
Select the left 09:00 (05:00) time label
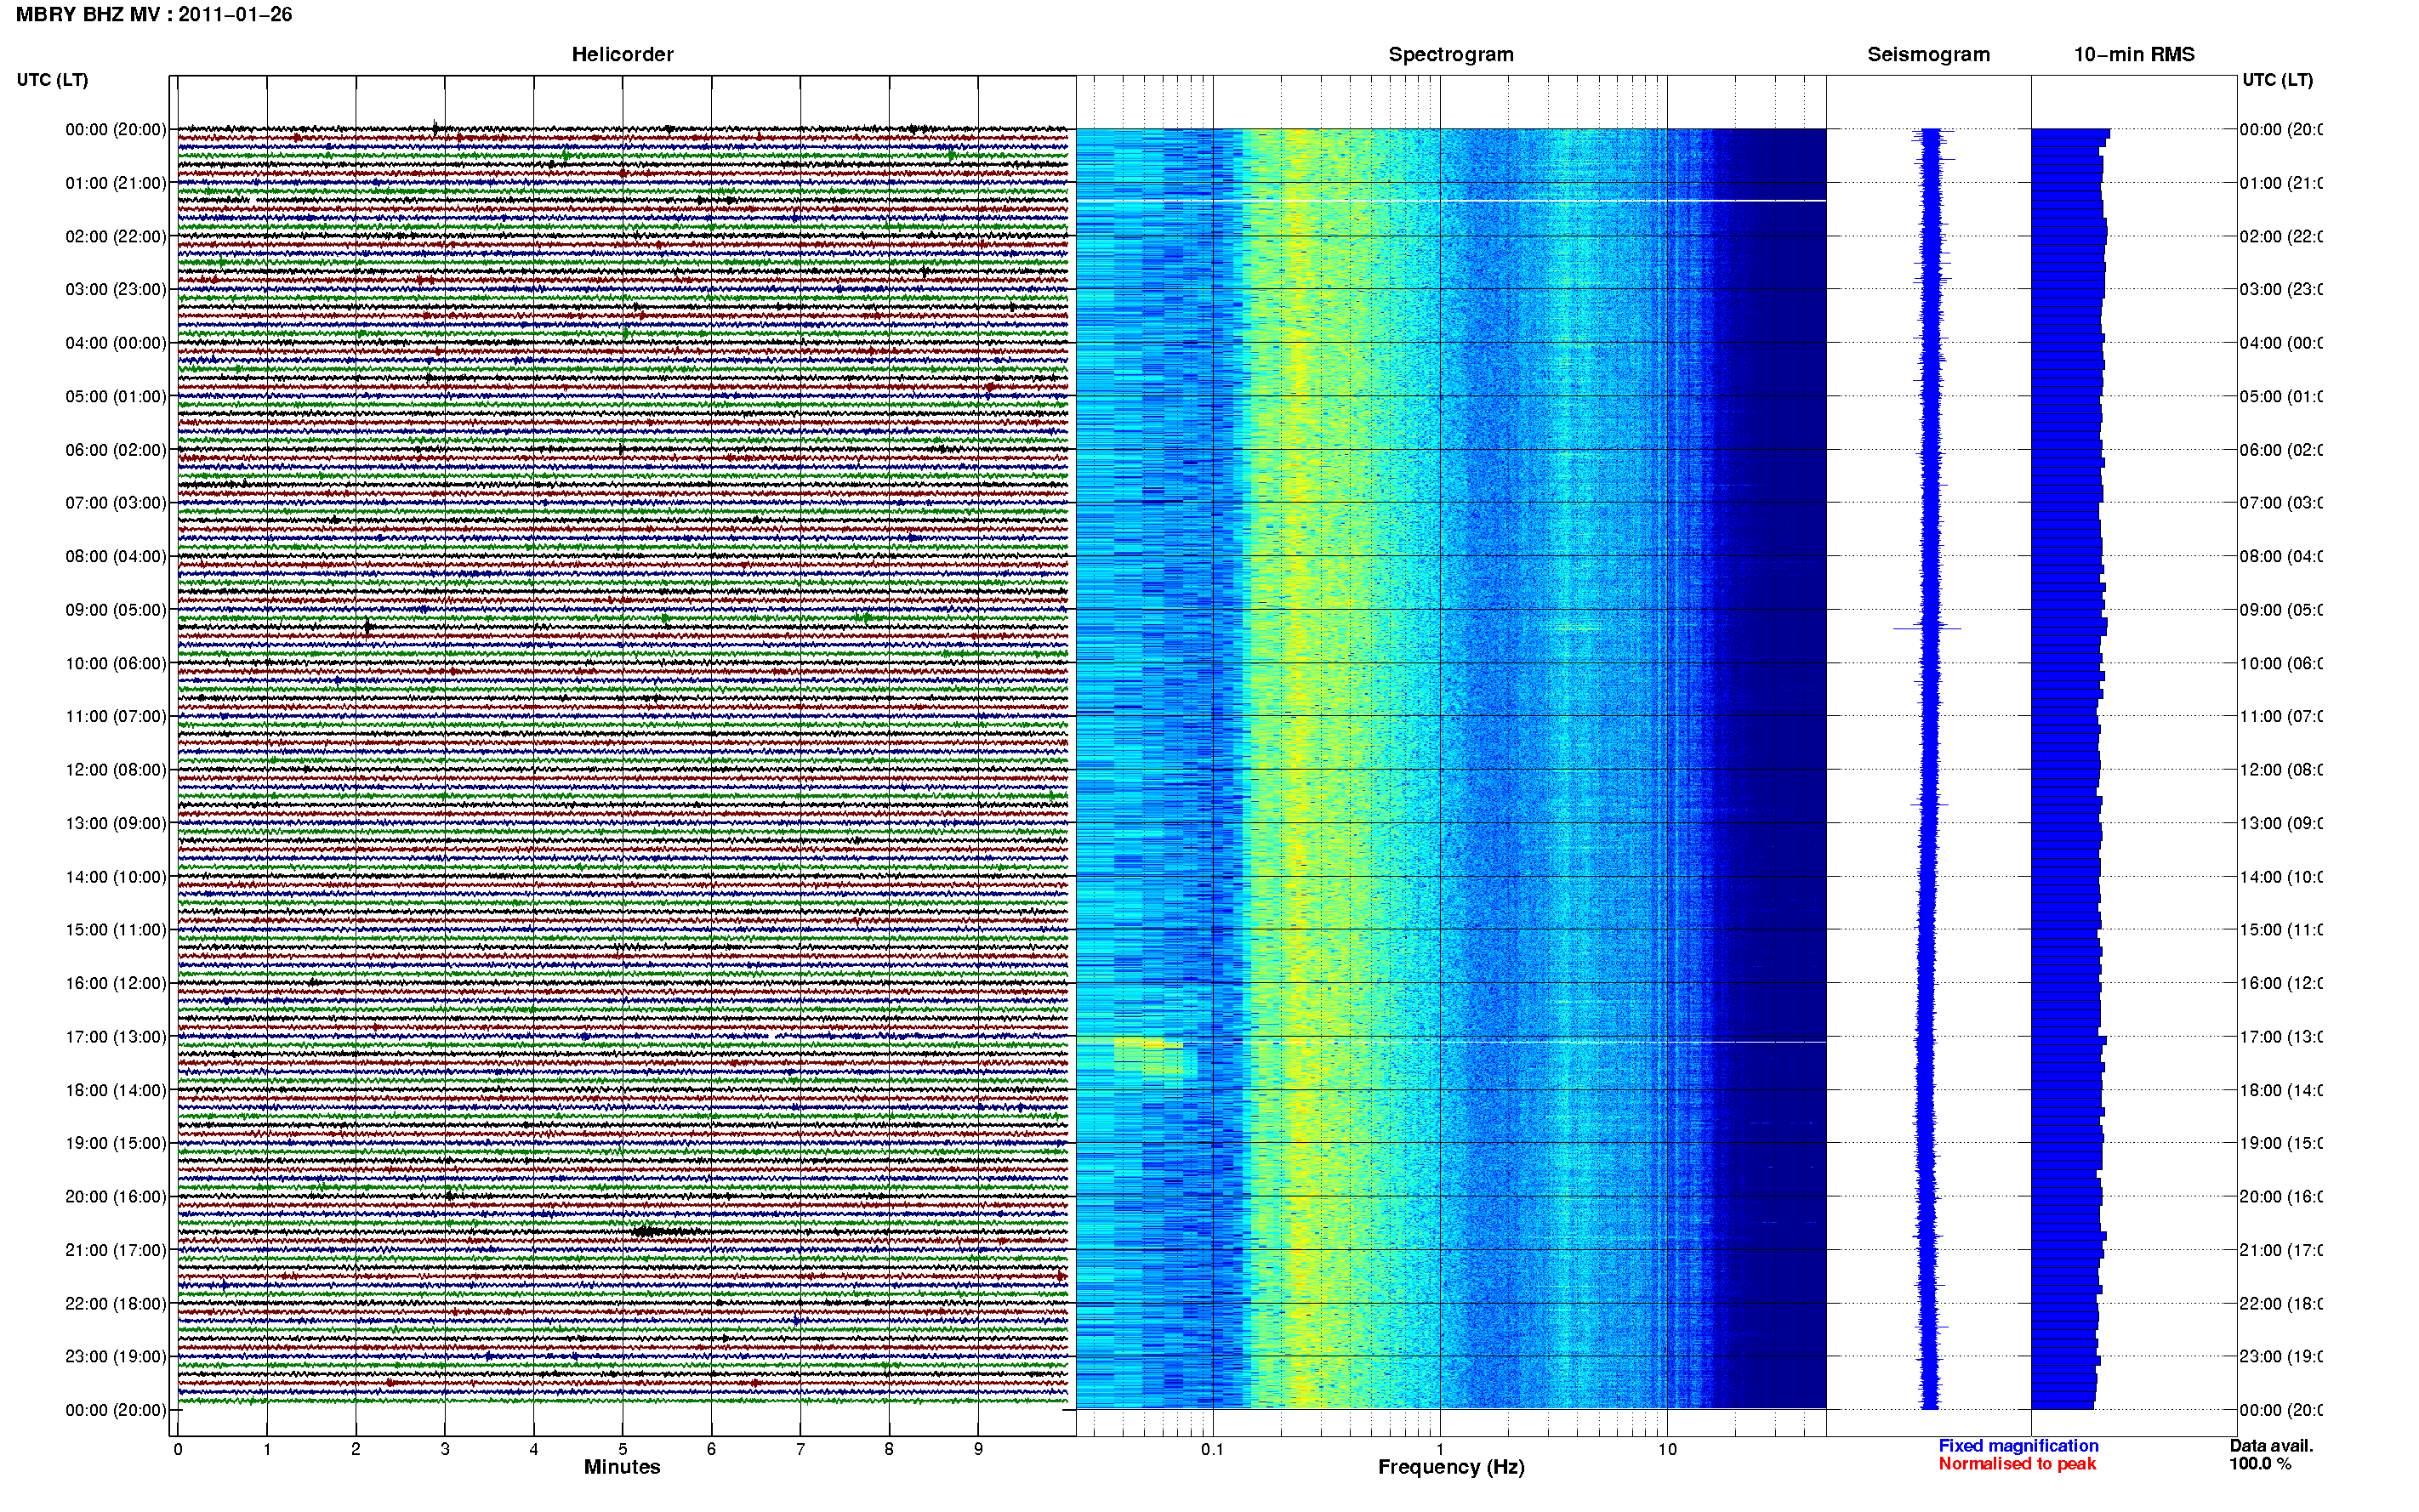coord(116,610)
